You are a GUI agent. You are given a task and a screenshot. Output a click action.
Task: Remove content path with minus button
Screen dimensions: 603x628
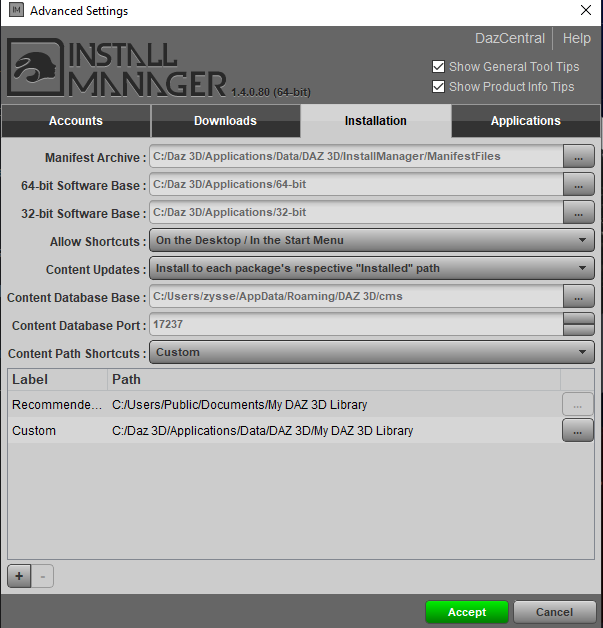tap(42, 576)
